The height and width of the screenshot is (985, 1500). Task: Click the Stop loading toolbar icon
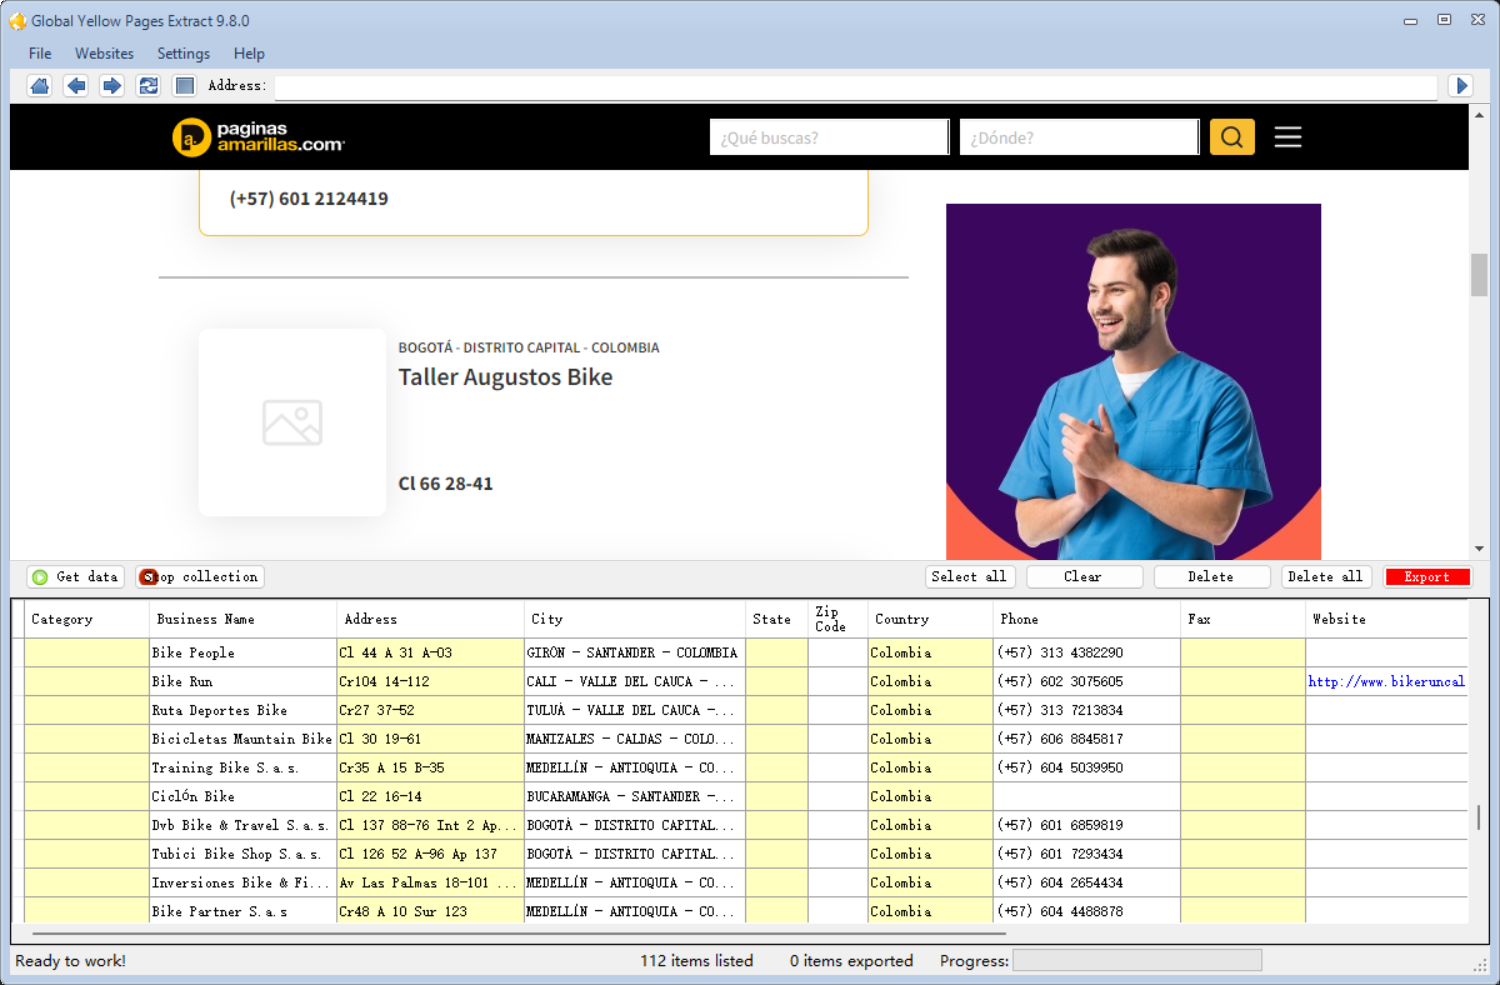[184, 86]
